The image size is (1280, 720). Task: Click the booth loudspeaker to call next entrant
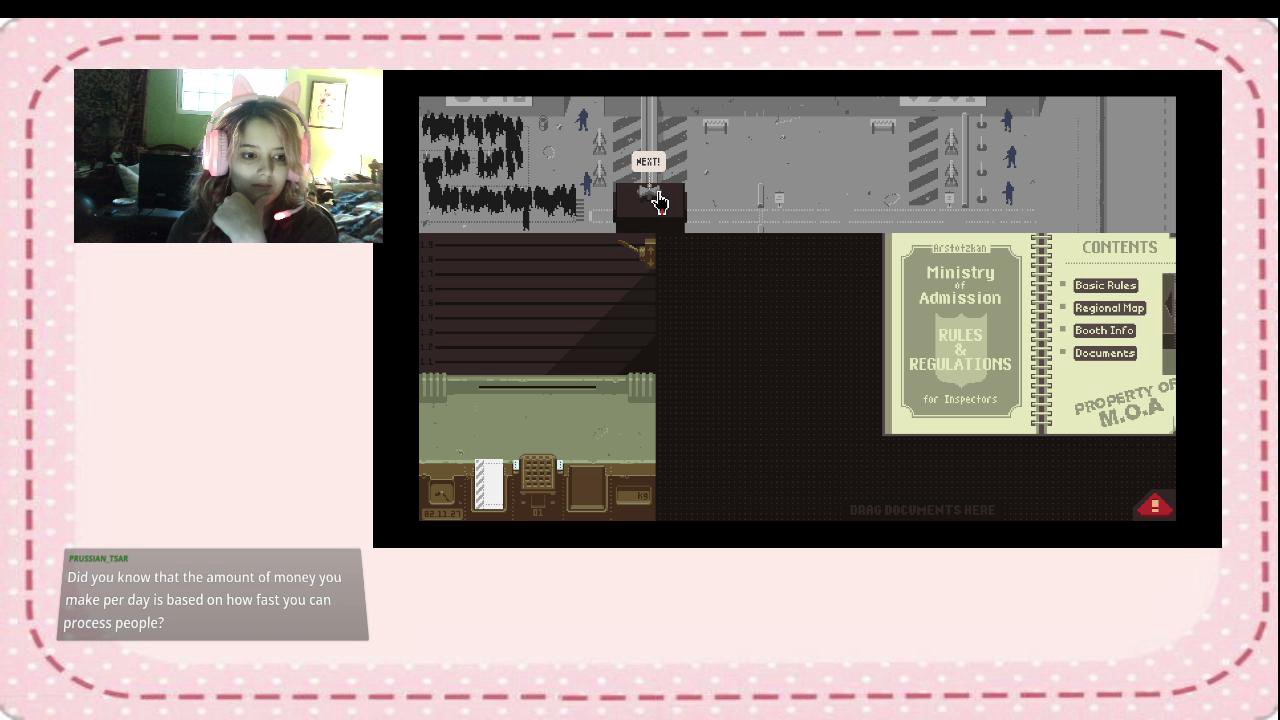pos(650,192)
